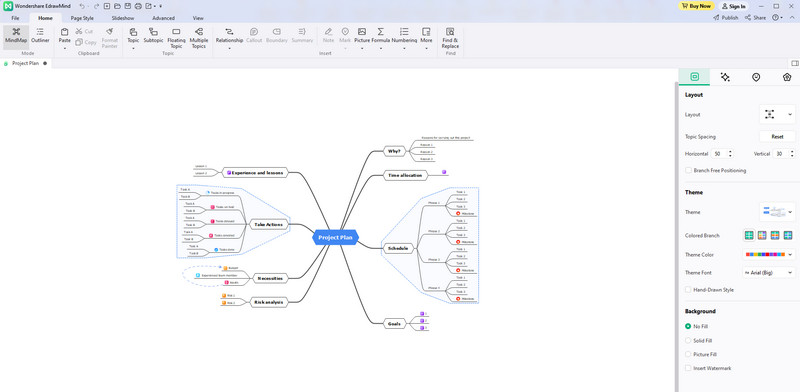Open the Slideshow ribbon tab

tap(123, 18)
